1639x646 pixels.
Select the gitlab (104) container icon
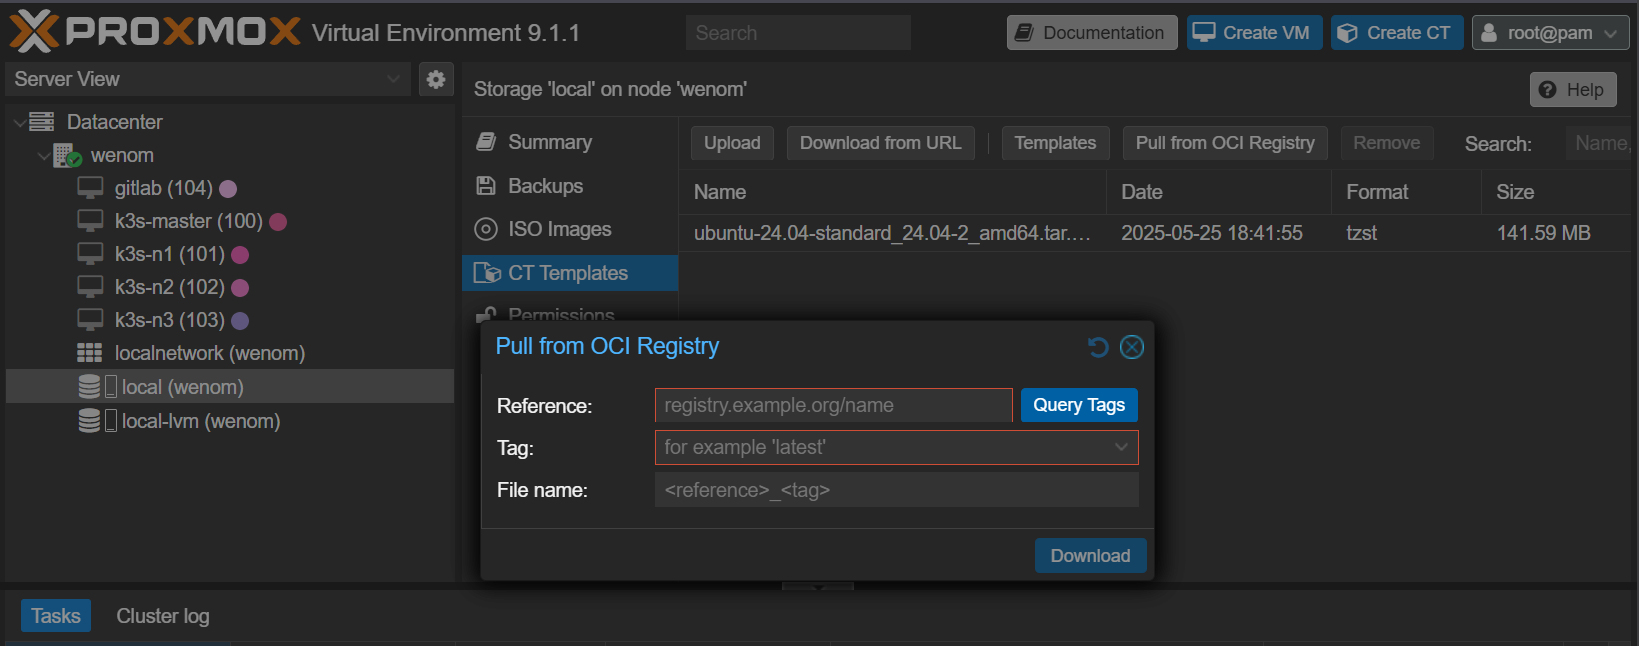[91, 188]
